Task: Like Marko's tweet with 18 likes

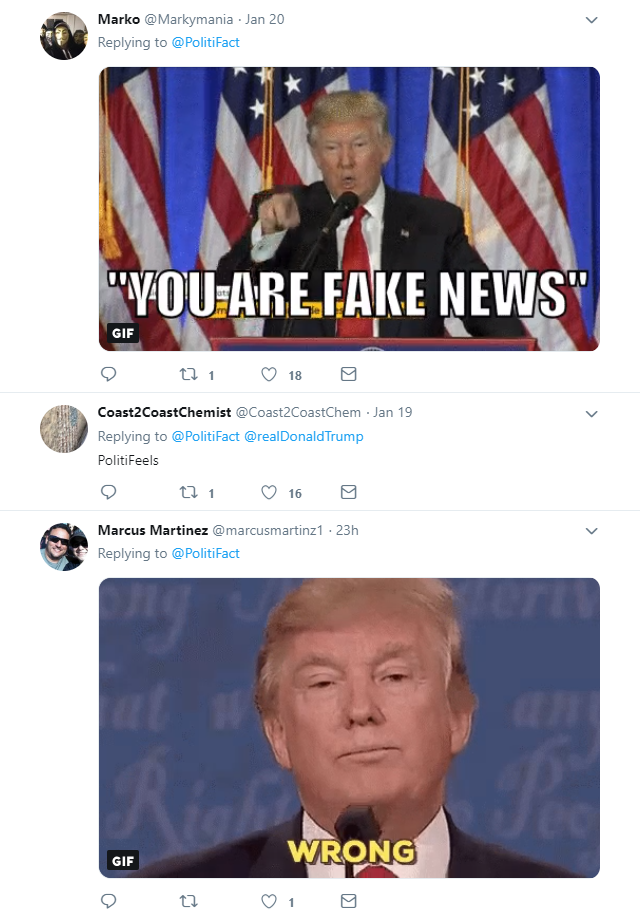Action: click(x=269, y=374)
